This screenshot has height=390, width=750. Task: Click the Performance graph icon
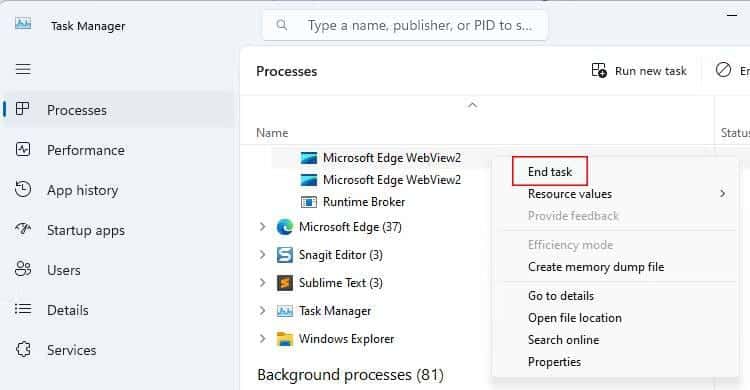click(23, 150)
